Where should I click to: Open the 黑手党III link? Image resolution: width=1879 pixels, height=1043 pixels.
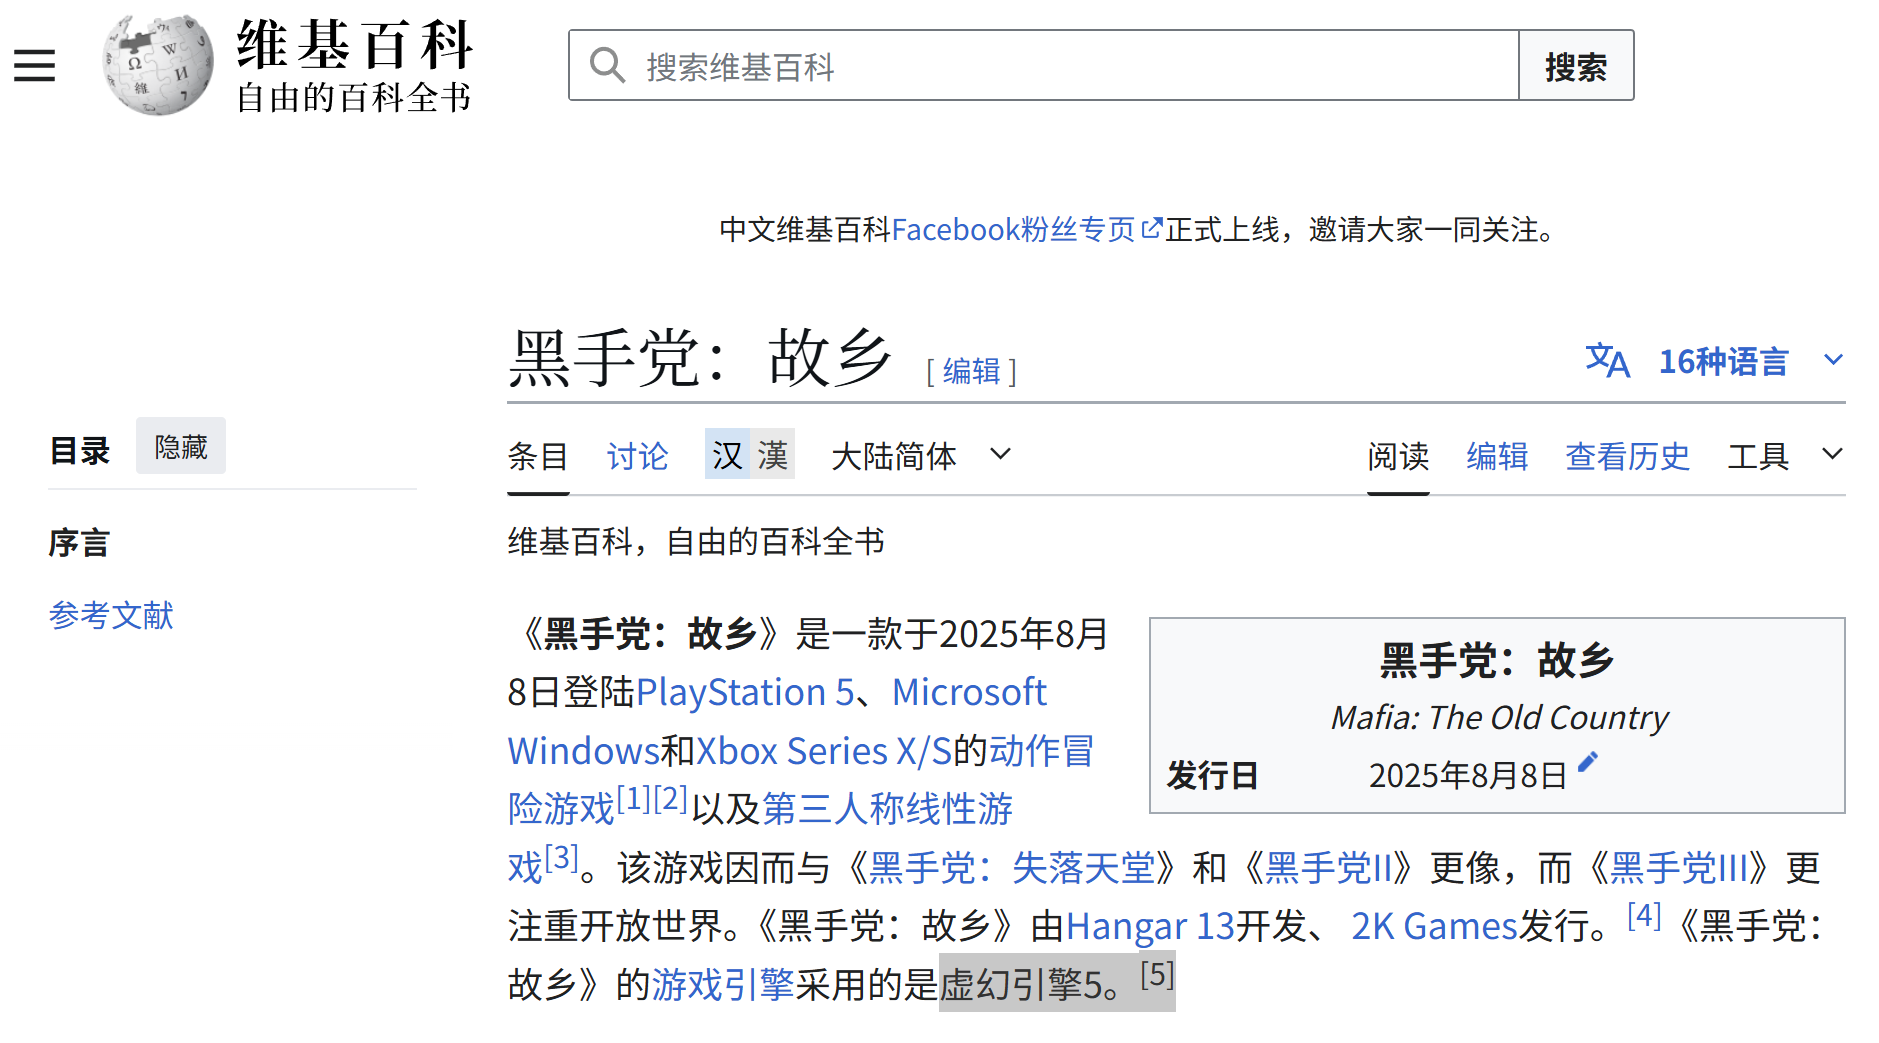1679,868
